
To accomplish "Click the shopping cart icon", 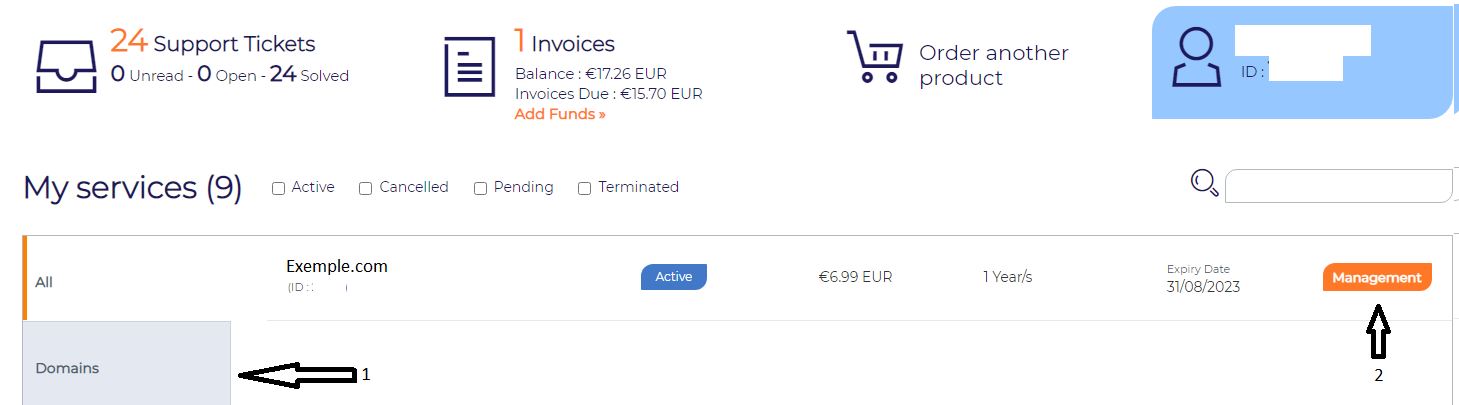I will point(874,57).
